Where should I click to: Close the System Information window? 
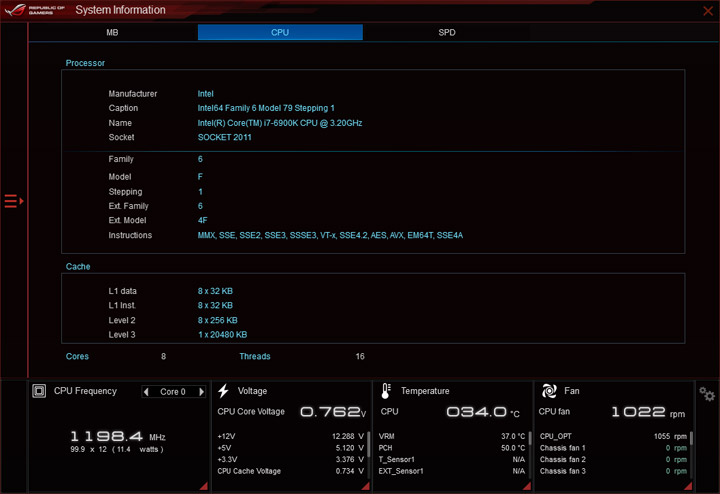[x=708, y=10]
